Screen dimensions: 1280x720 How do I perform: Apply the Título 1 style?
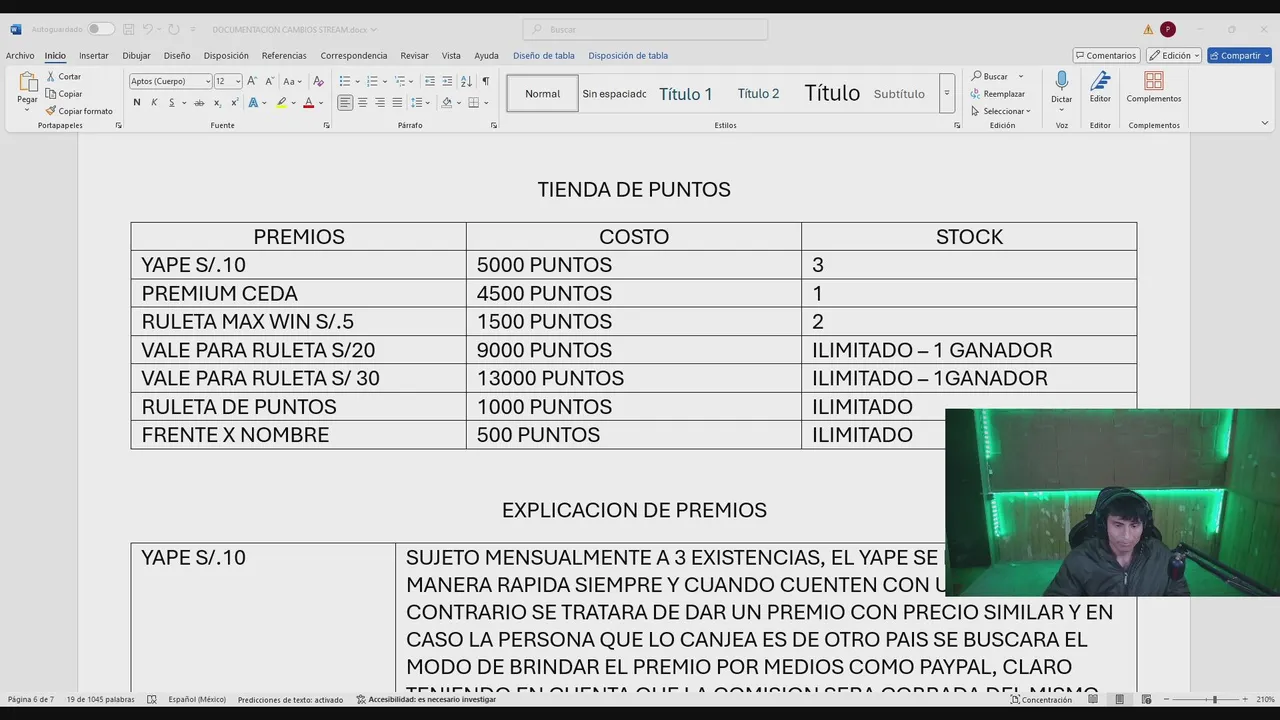pos(686,94)
